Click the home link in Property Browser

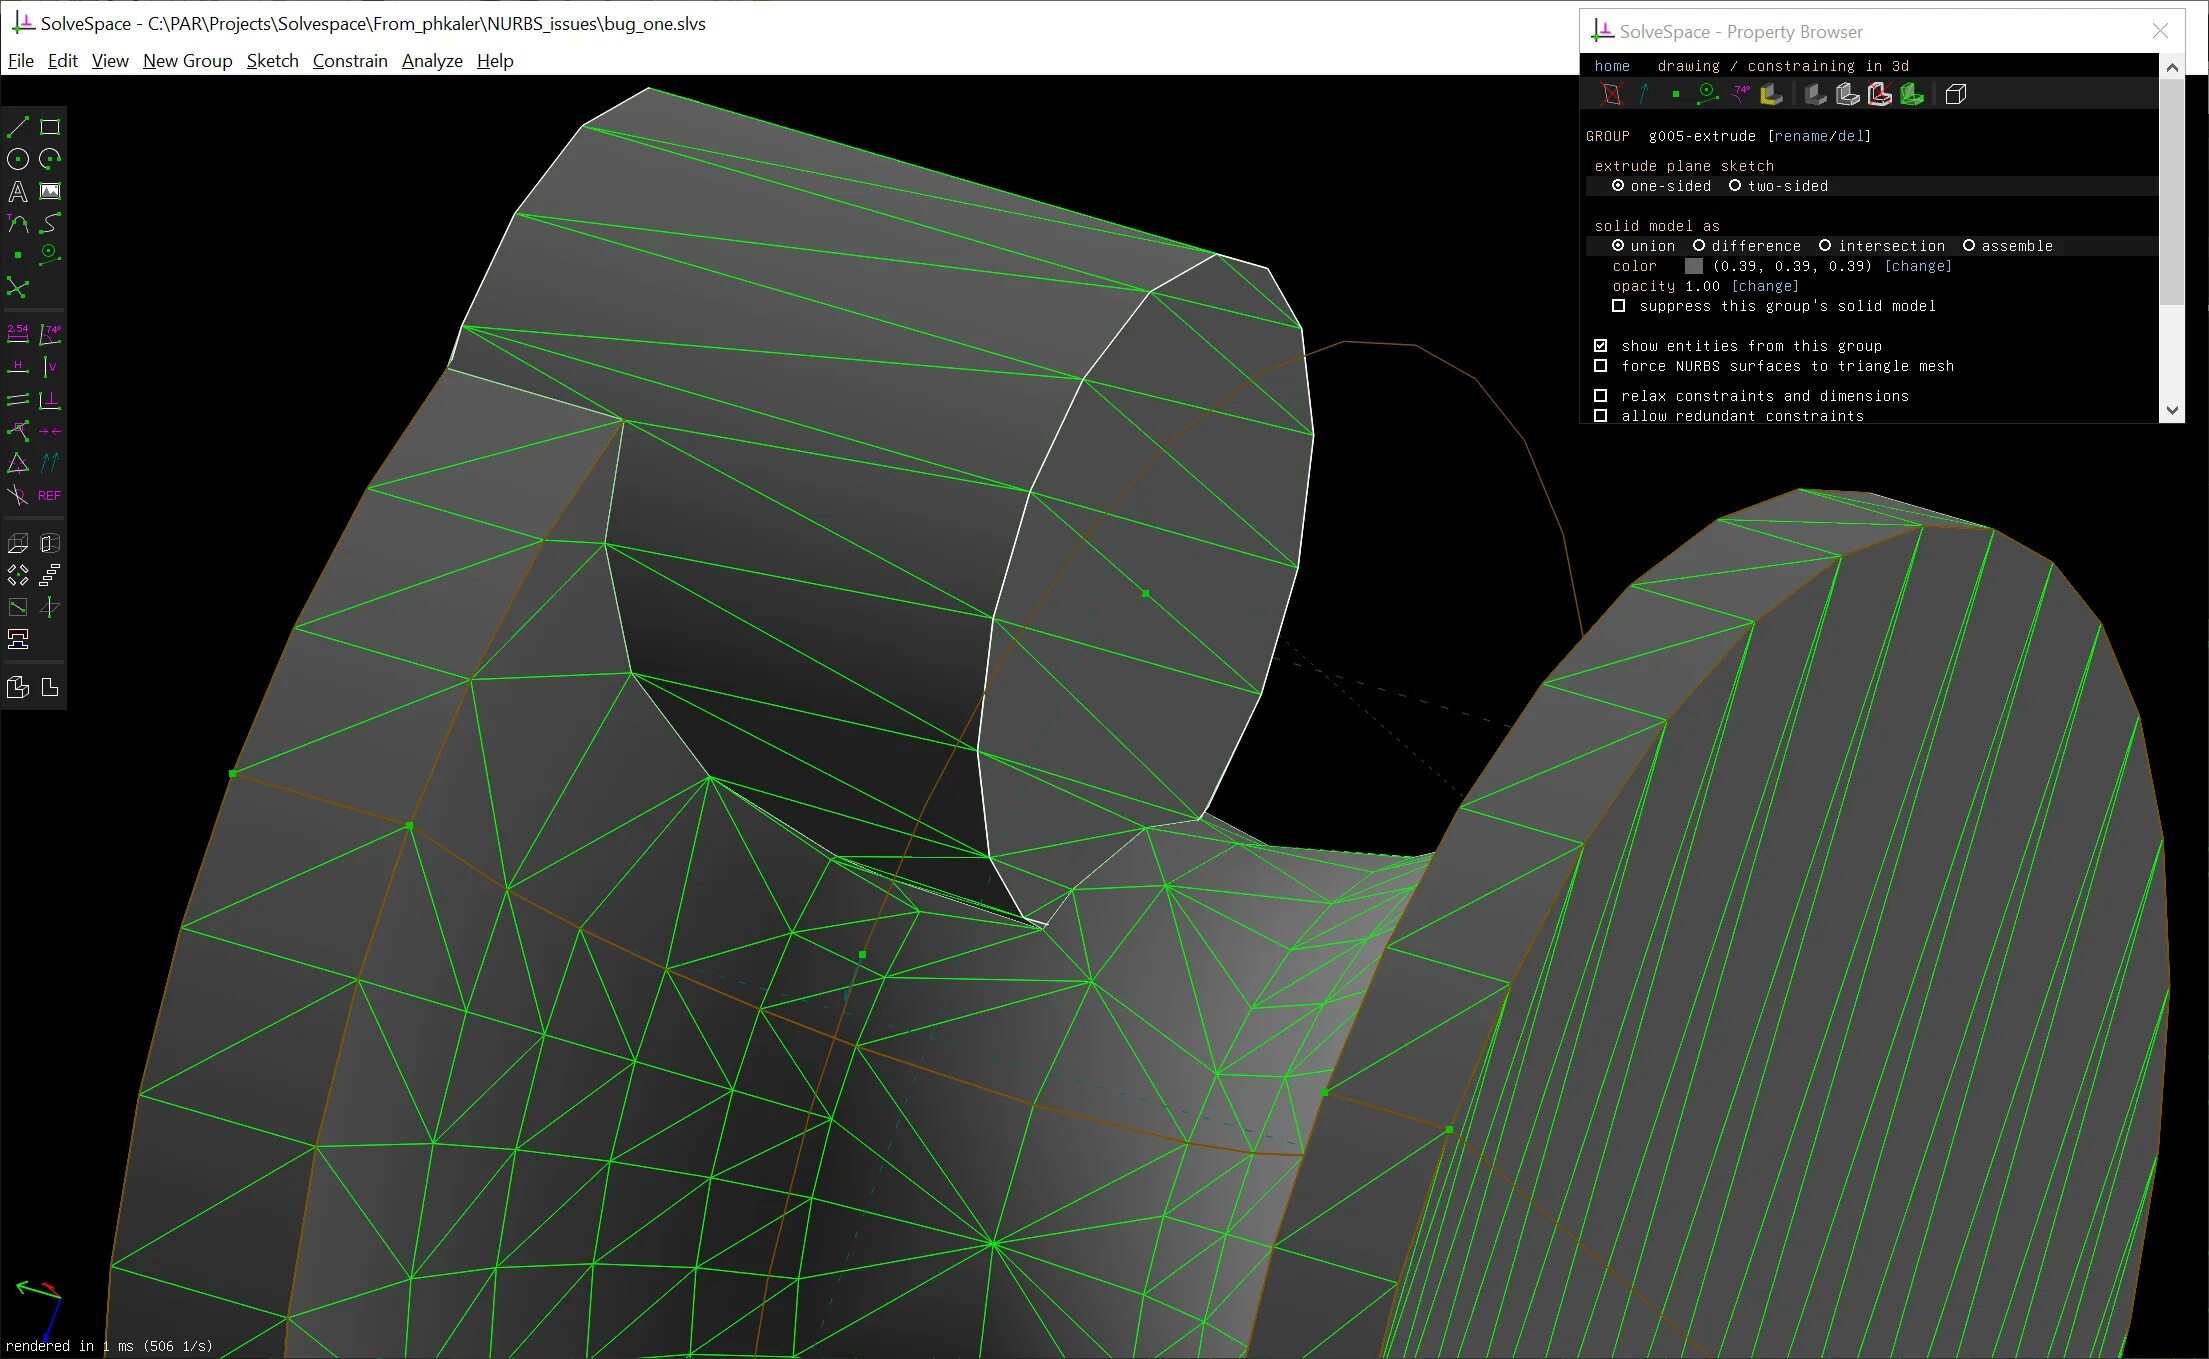coord(1612,66)
